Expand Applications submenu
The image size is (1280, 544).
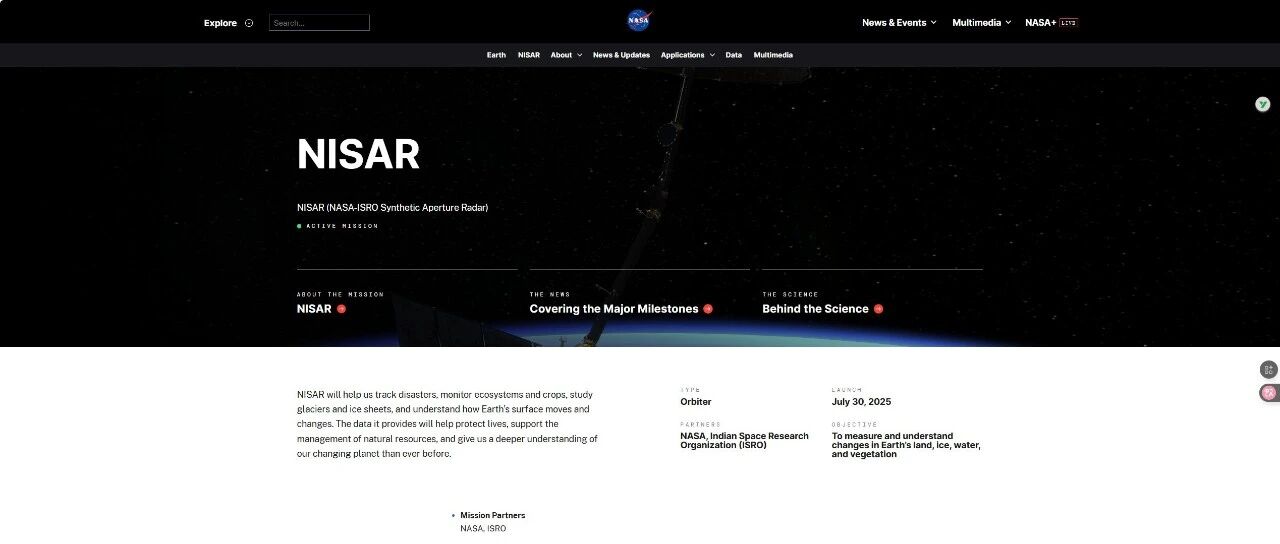click(688, 55)
